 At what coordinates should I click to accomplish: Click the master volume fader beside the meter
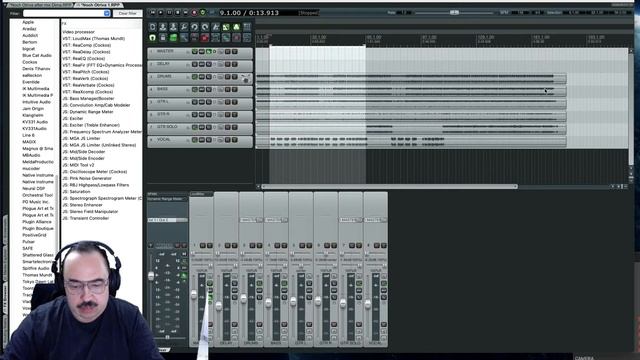coord(151,276)
